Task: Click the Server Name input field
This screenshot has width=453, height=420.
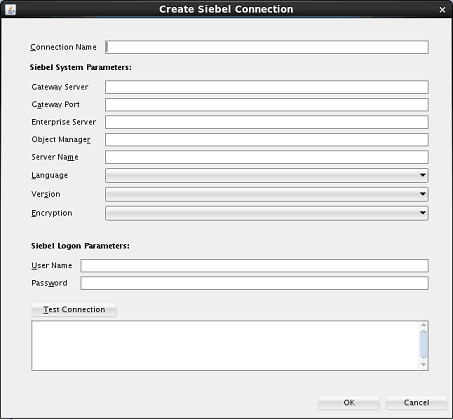Action: tap(267, 157)
